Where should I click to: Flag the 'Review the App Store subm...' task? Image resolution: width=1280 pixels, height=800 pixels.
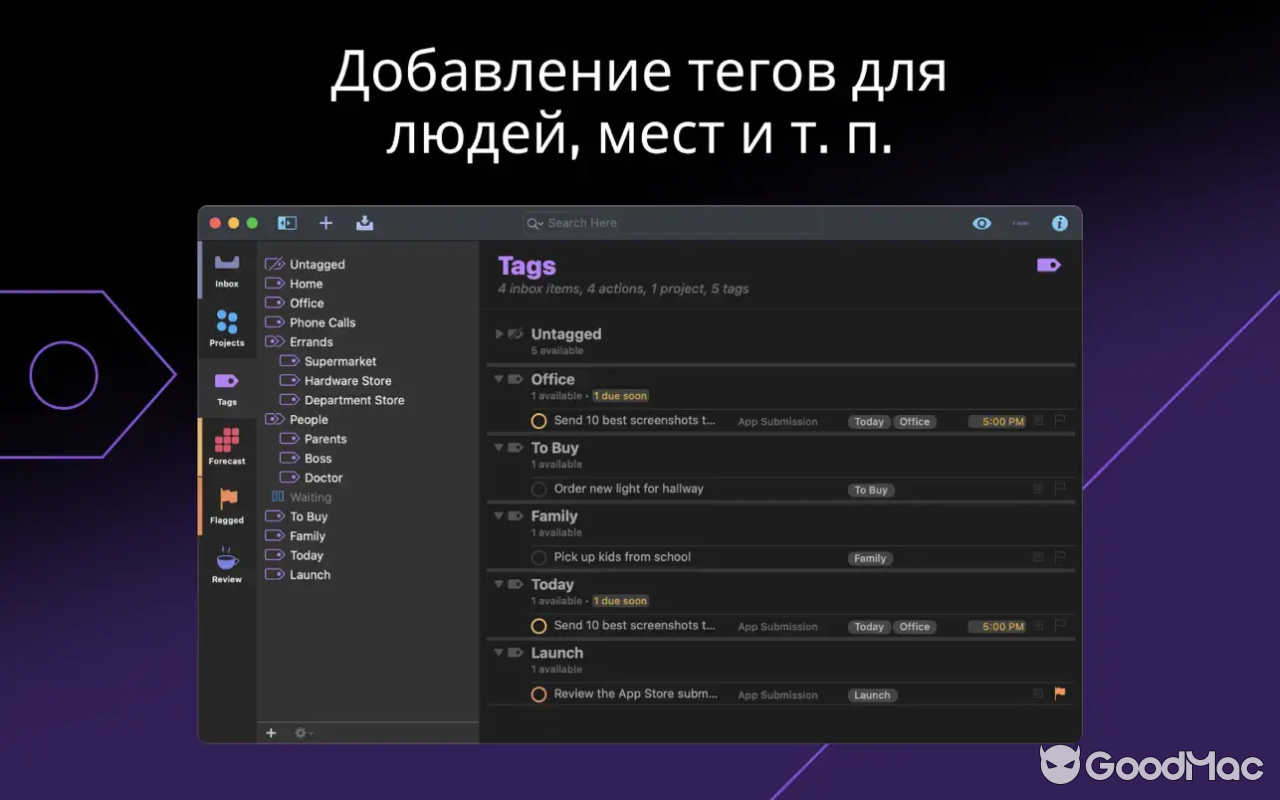point(1060,693)
